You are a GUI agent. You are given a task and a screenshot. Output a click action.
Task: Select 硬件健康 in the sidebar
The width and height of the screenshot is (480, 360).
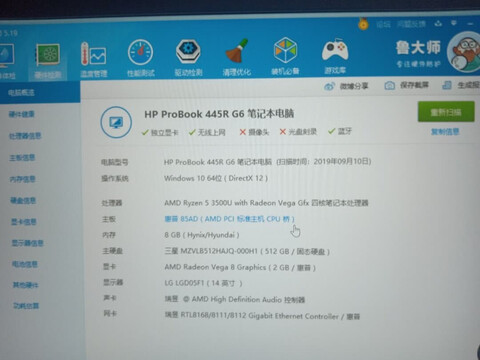tap(22, 114)
